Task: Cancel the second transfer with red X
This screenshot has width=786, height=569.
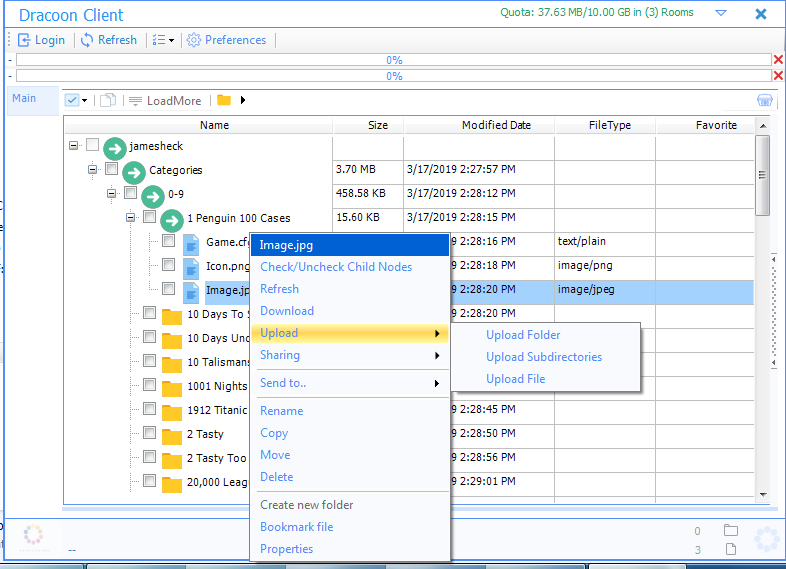Action: tap(778, 76)
